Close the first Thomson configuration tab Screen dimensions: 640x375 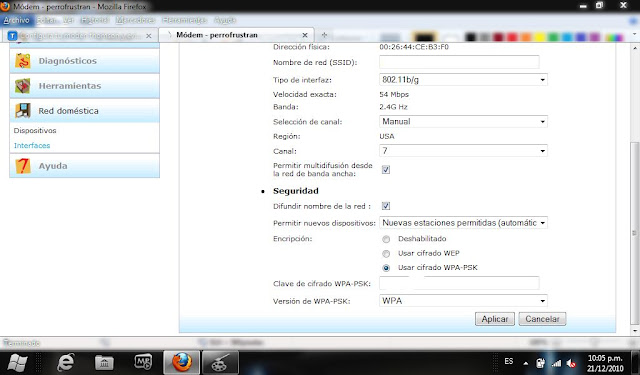149,36
